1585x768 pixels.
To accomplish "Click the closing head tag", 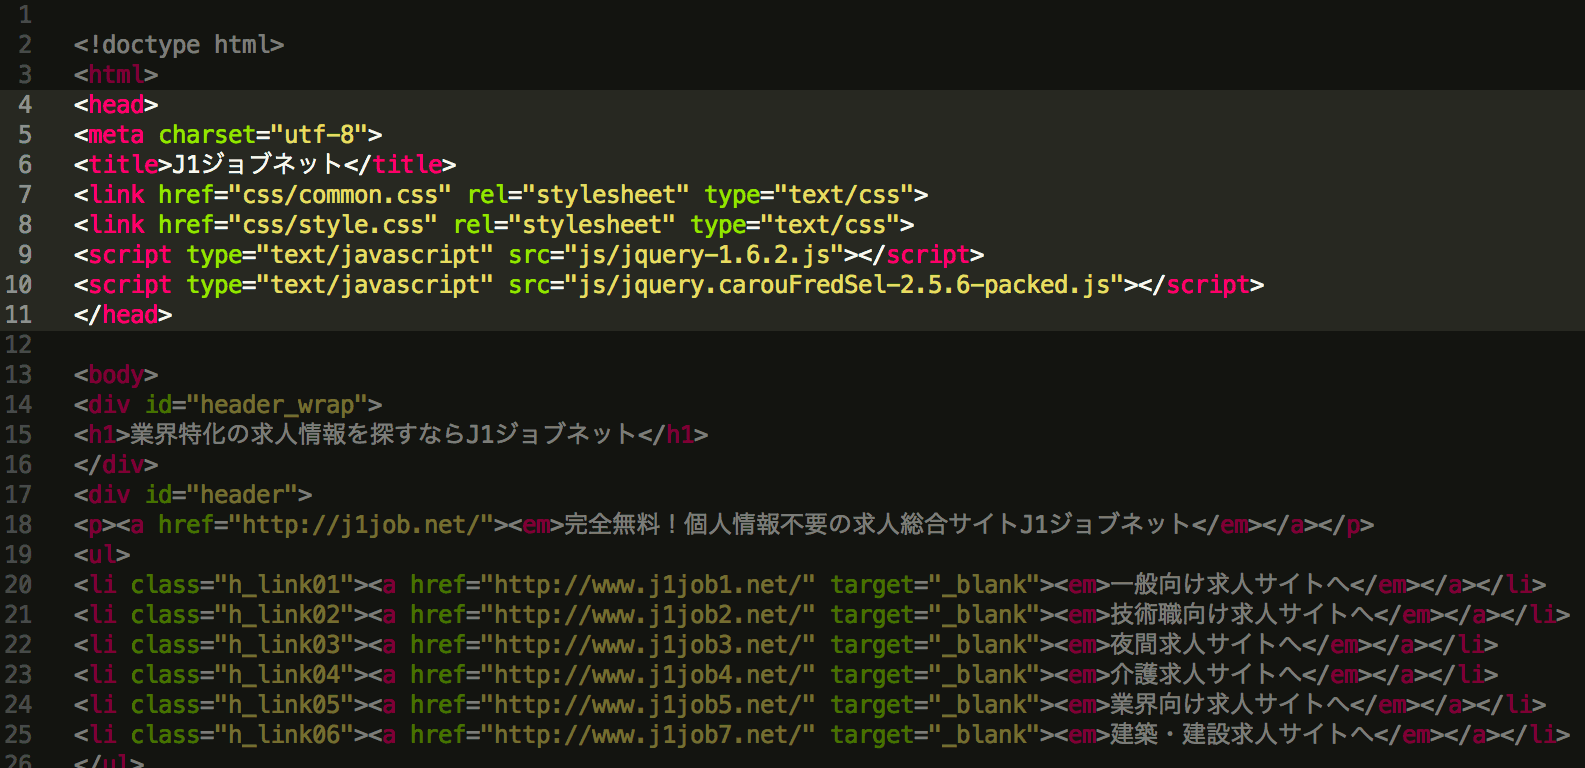I will coord(123,315).
